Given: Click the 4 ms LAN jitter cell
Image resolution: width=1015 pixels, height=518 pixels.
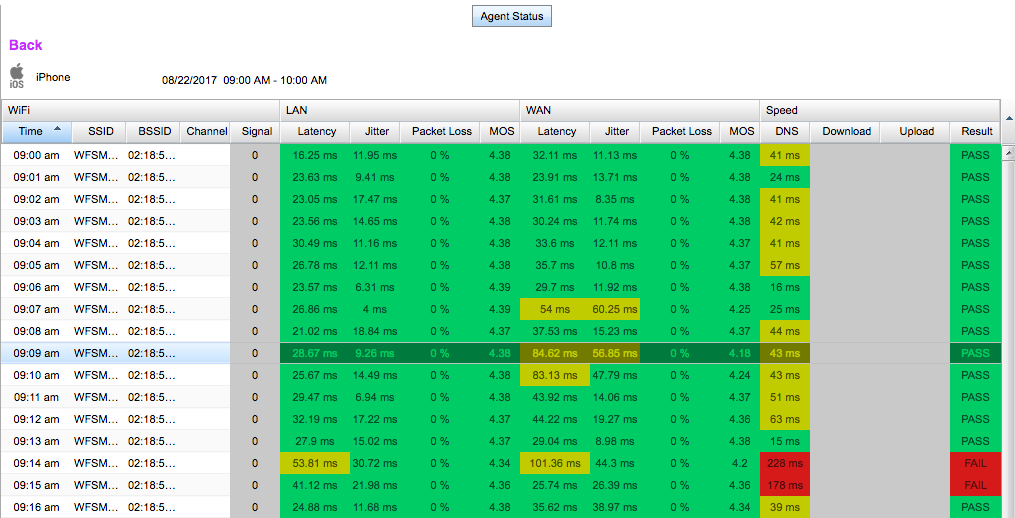Looking at the screenshot, I should (x=375, y=310).
